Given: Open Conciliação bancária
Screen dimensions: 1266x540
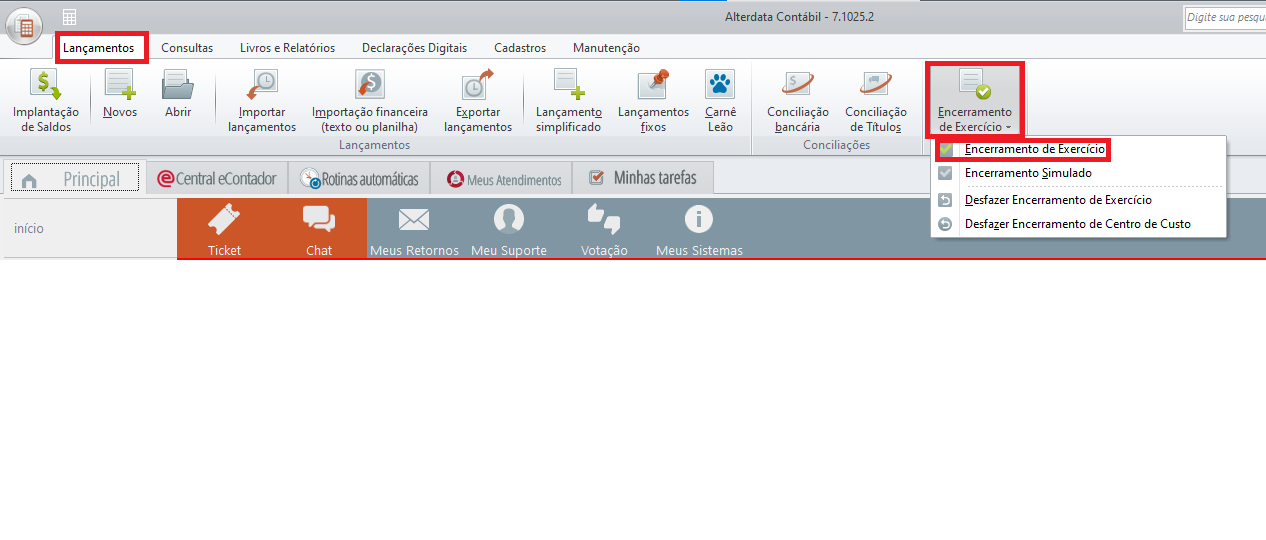Looking at the screenshot, I should pos(797,102).
